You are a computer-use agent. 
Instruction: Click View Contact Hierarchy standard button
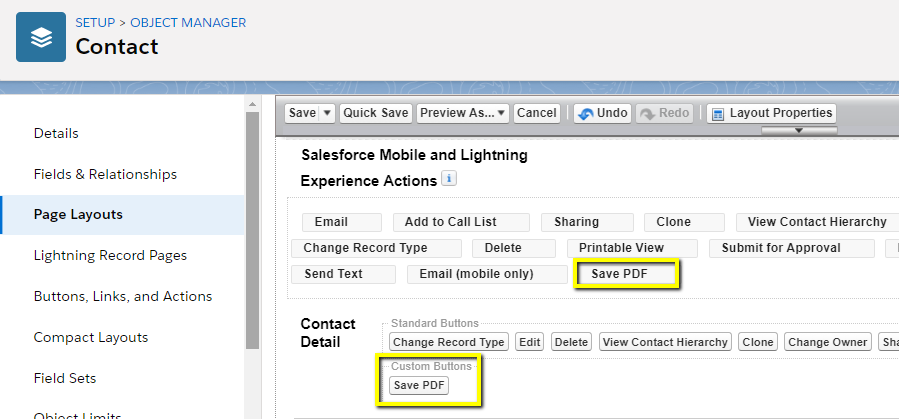[x=665, y=342]
